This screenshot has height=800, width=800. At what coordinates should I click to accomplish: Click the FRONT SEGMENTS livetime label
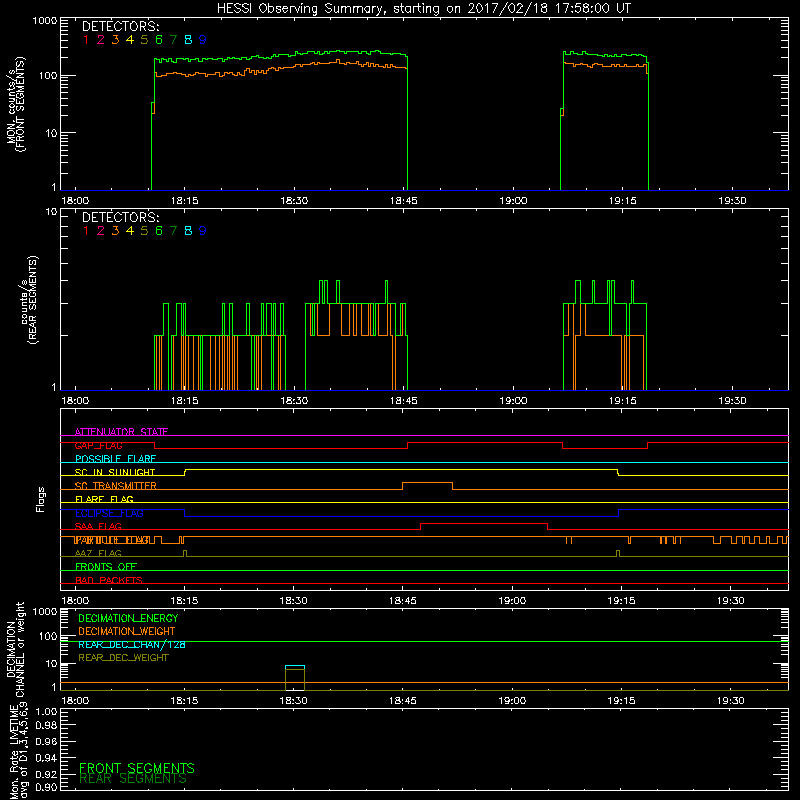[137, 768]
